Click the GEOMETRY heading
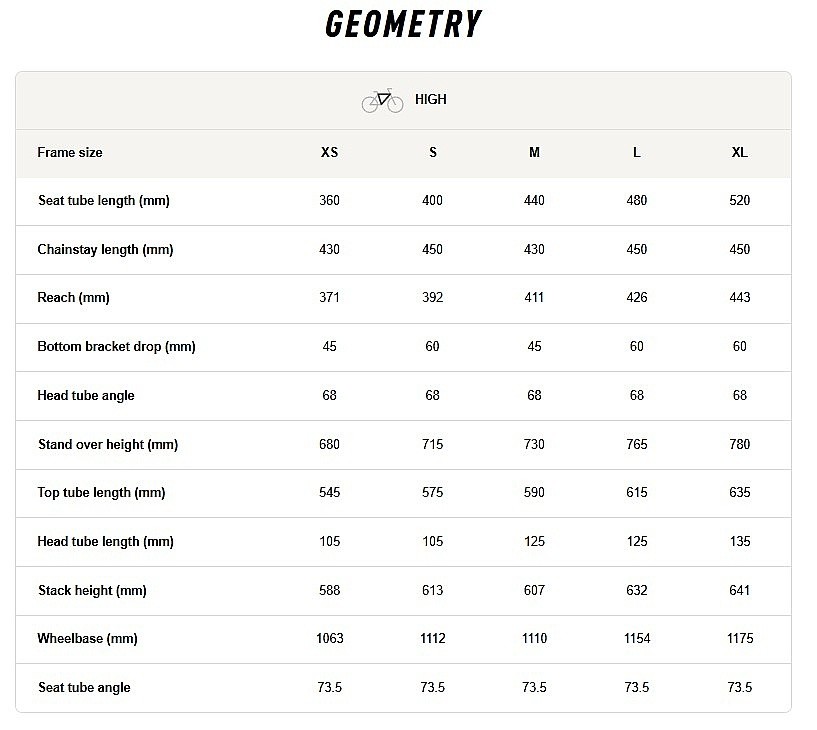This screenshot has width=817, height=730. click(x=403, y=24)
